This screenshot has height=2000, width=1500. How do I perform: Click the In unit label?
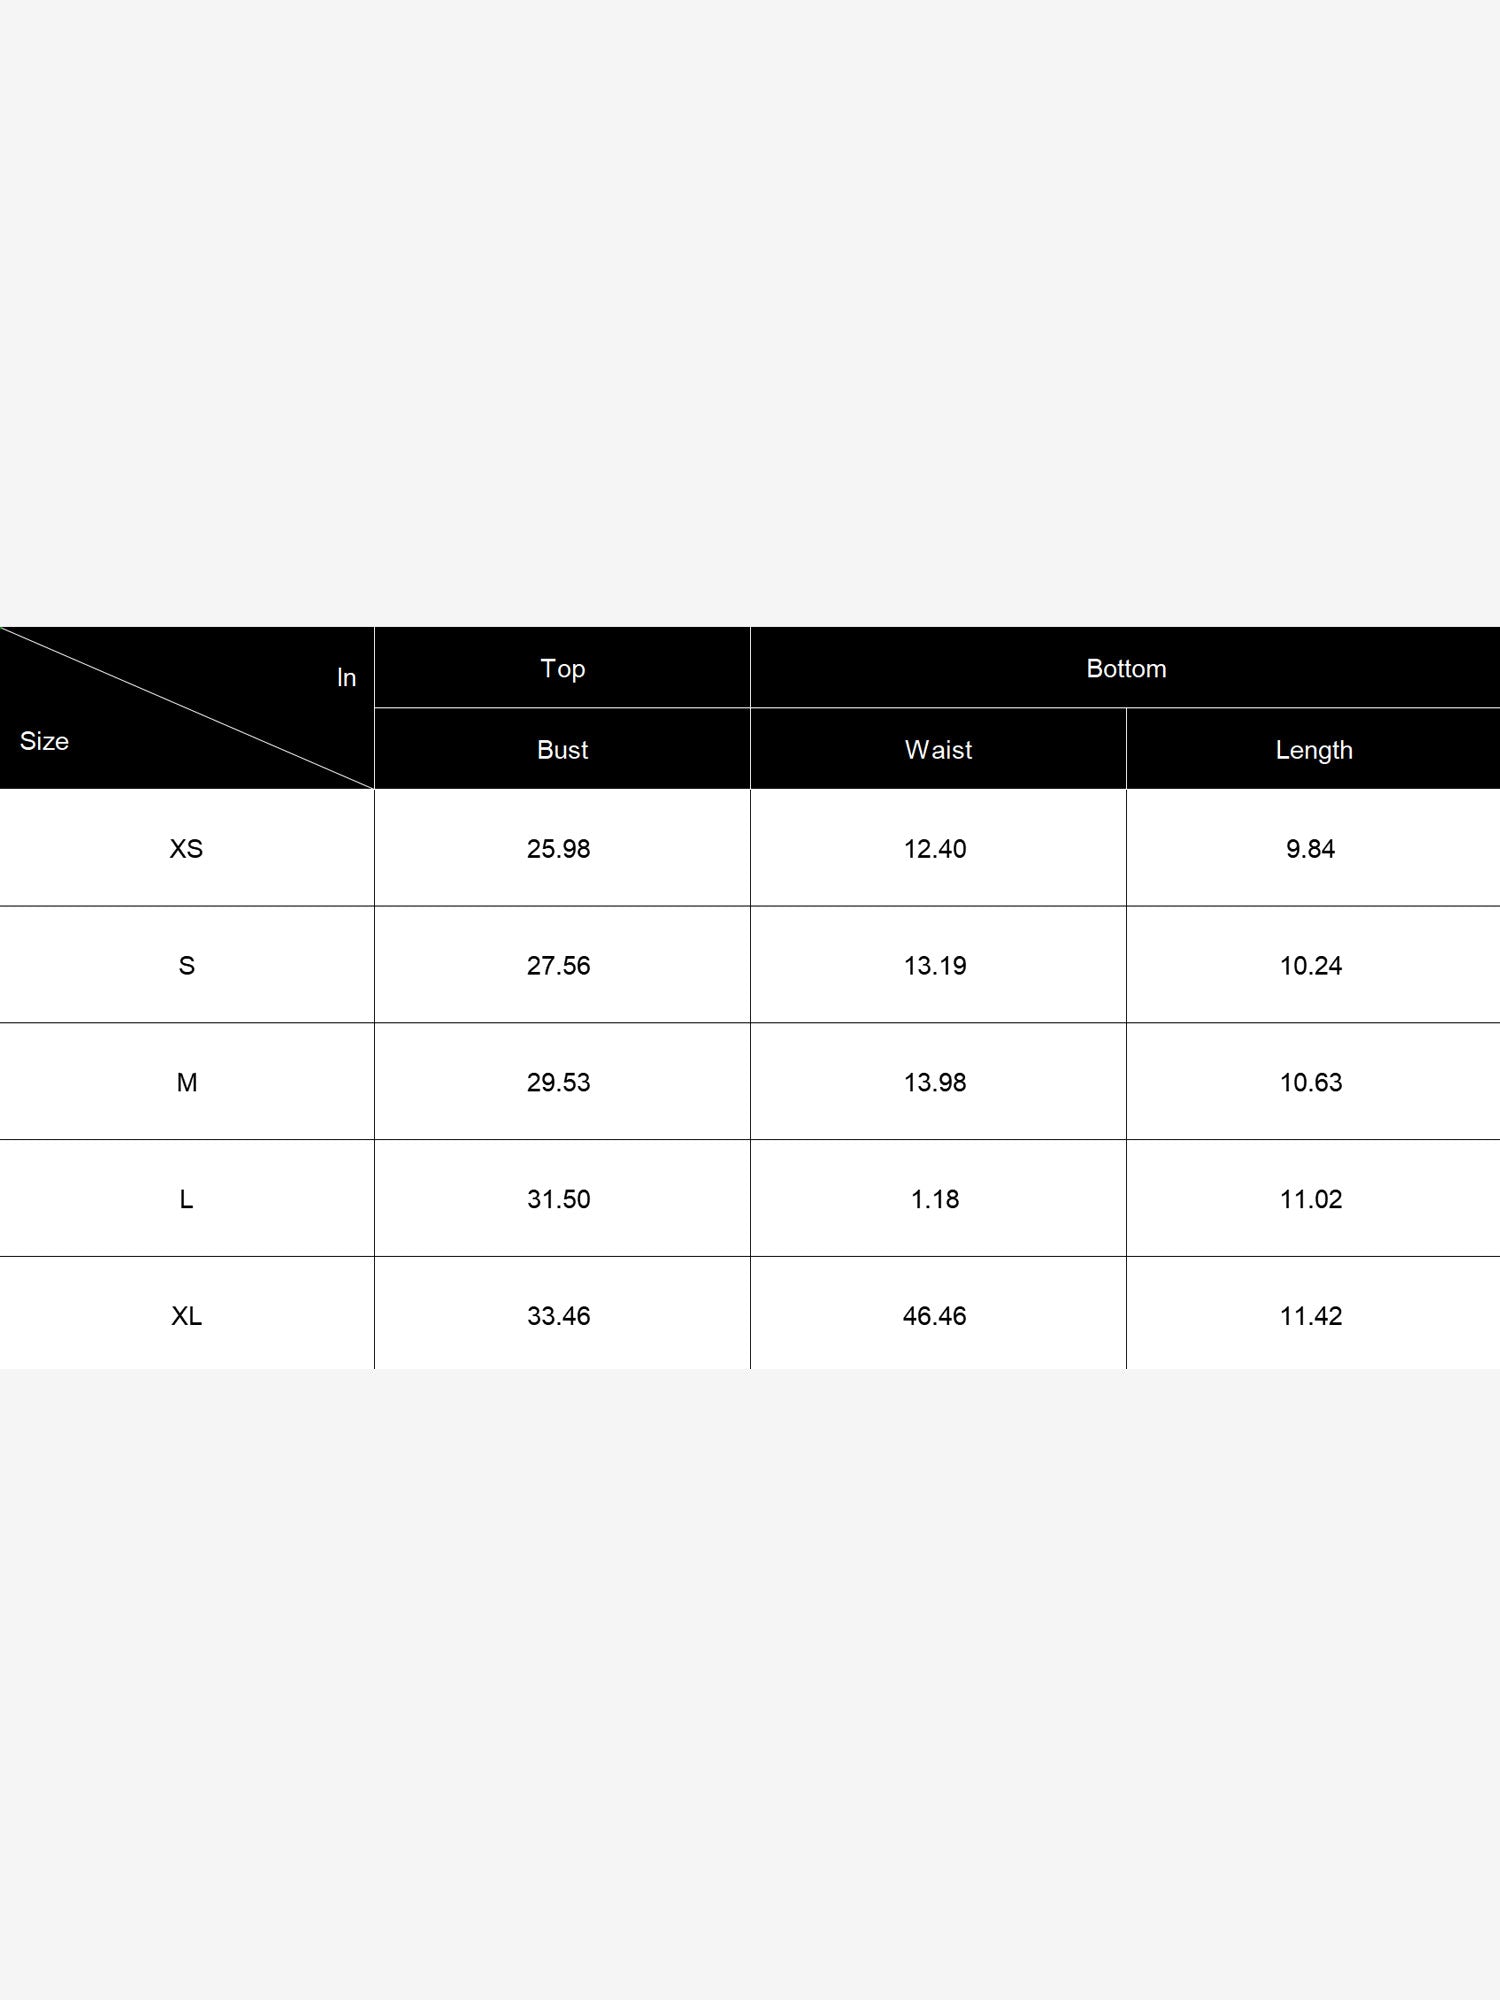346,678
